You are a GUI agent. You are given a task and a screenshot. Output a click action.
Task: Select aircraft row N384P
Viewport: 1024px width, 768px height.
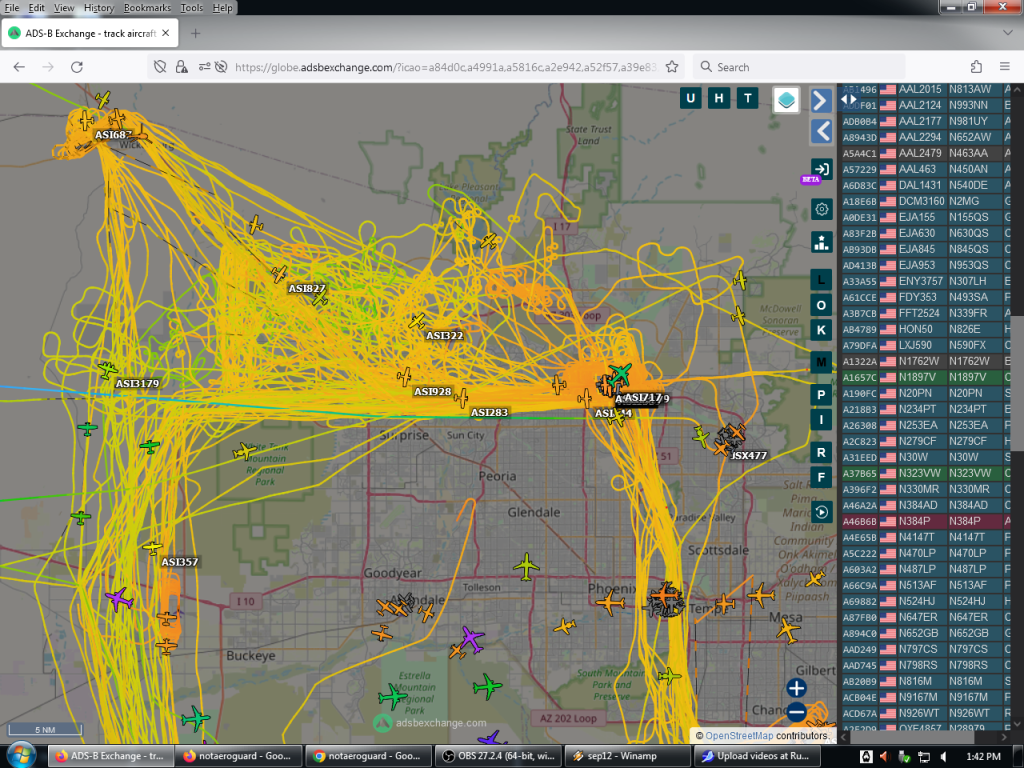(x=925, y=521)
